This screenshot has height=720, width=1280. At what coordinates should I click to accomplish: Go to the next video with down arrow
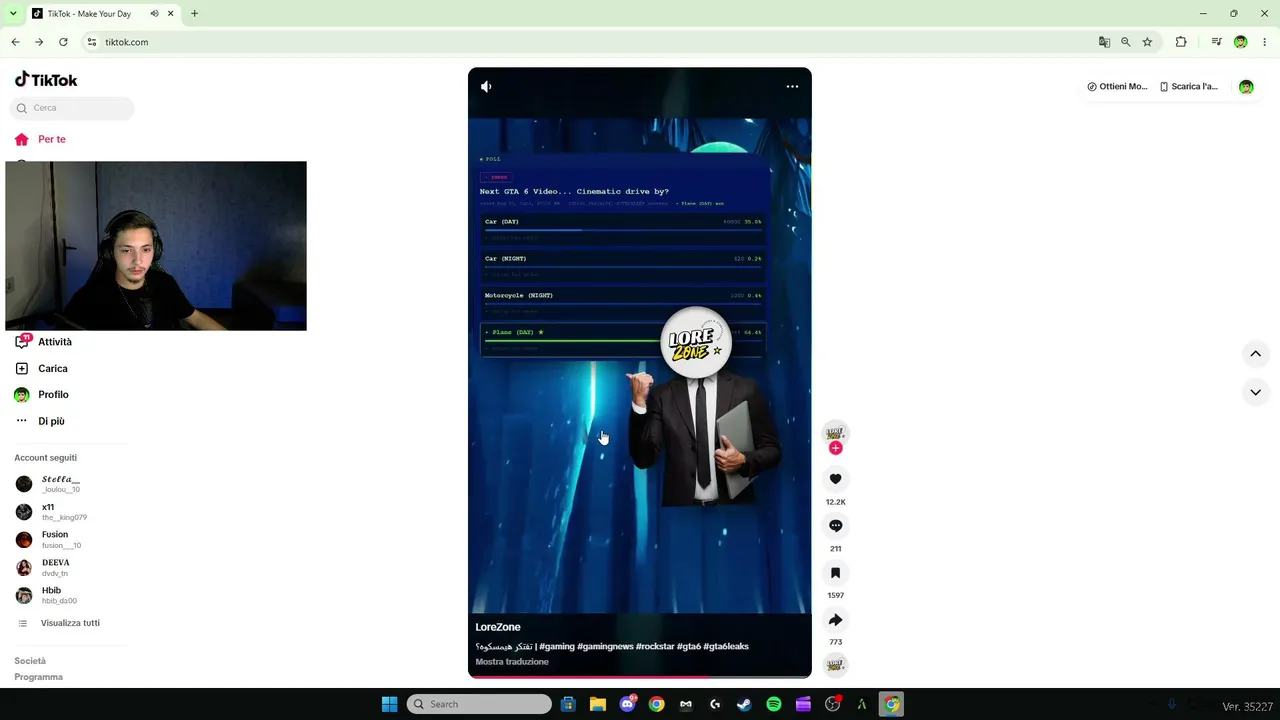(x=1255, y=392)
